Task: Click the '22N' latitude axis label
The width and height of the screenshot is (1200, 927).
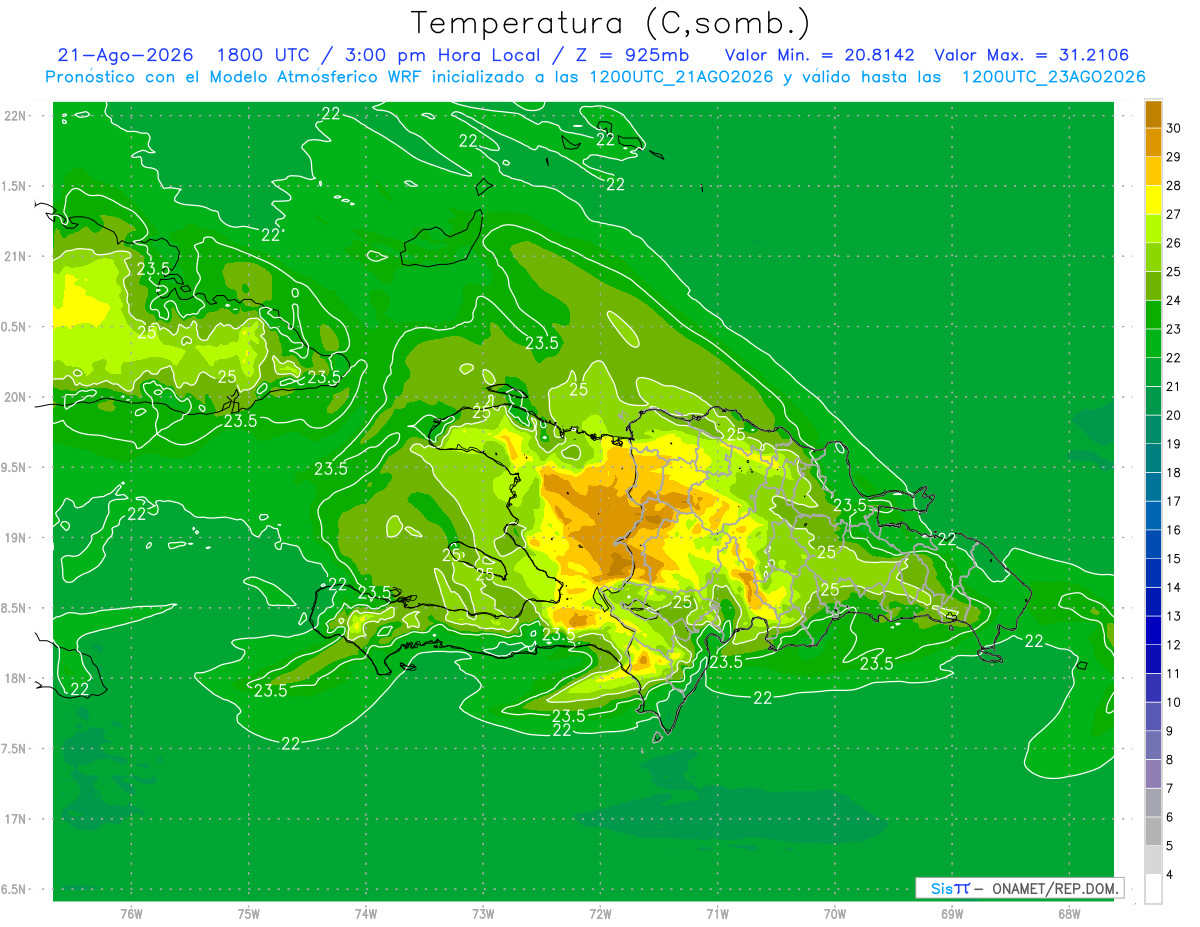Action: [x=16, y=116]
